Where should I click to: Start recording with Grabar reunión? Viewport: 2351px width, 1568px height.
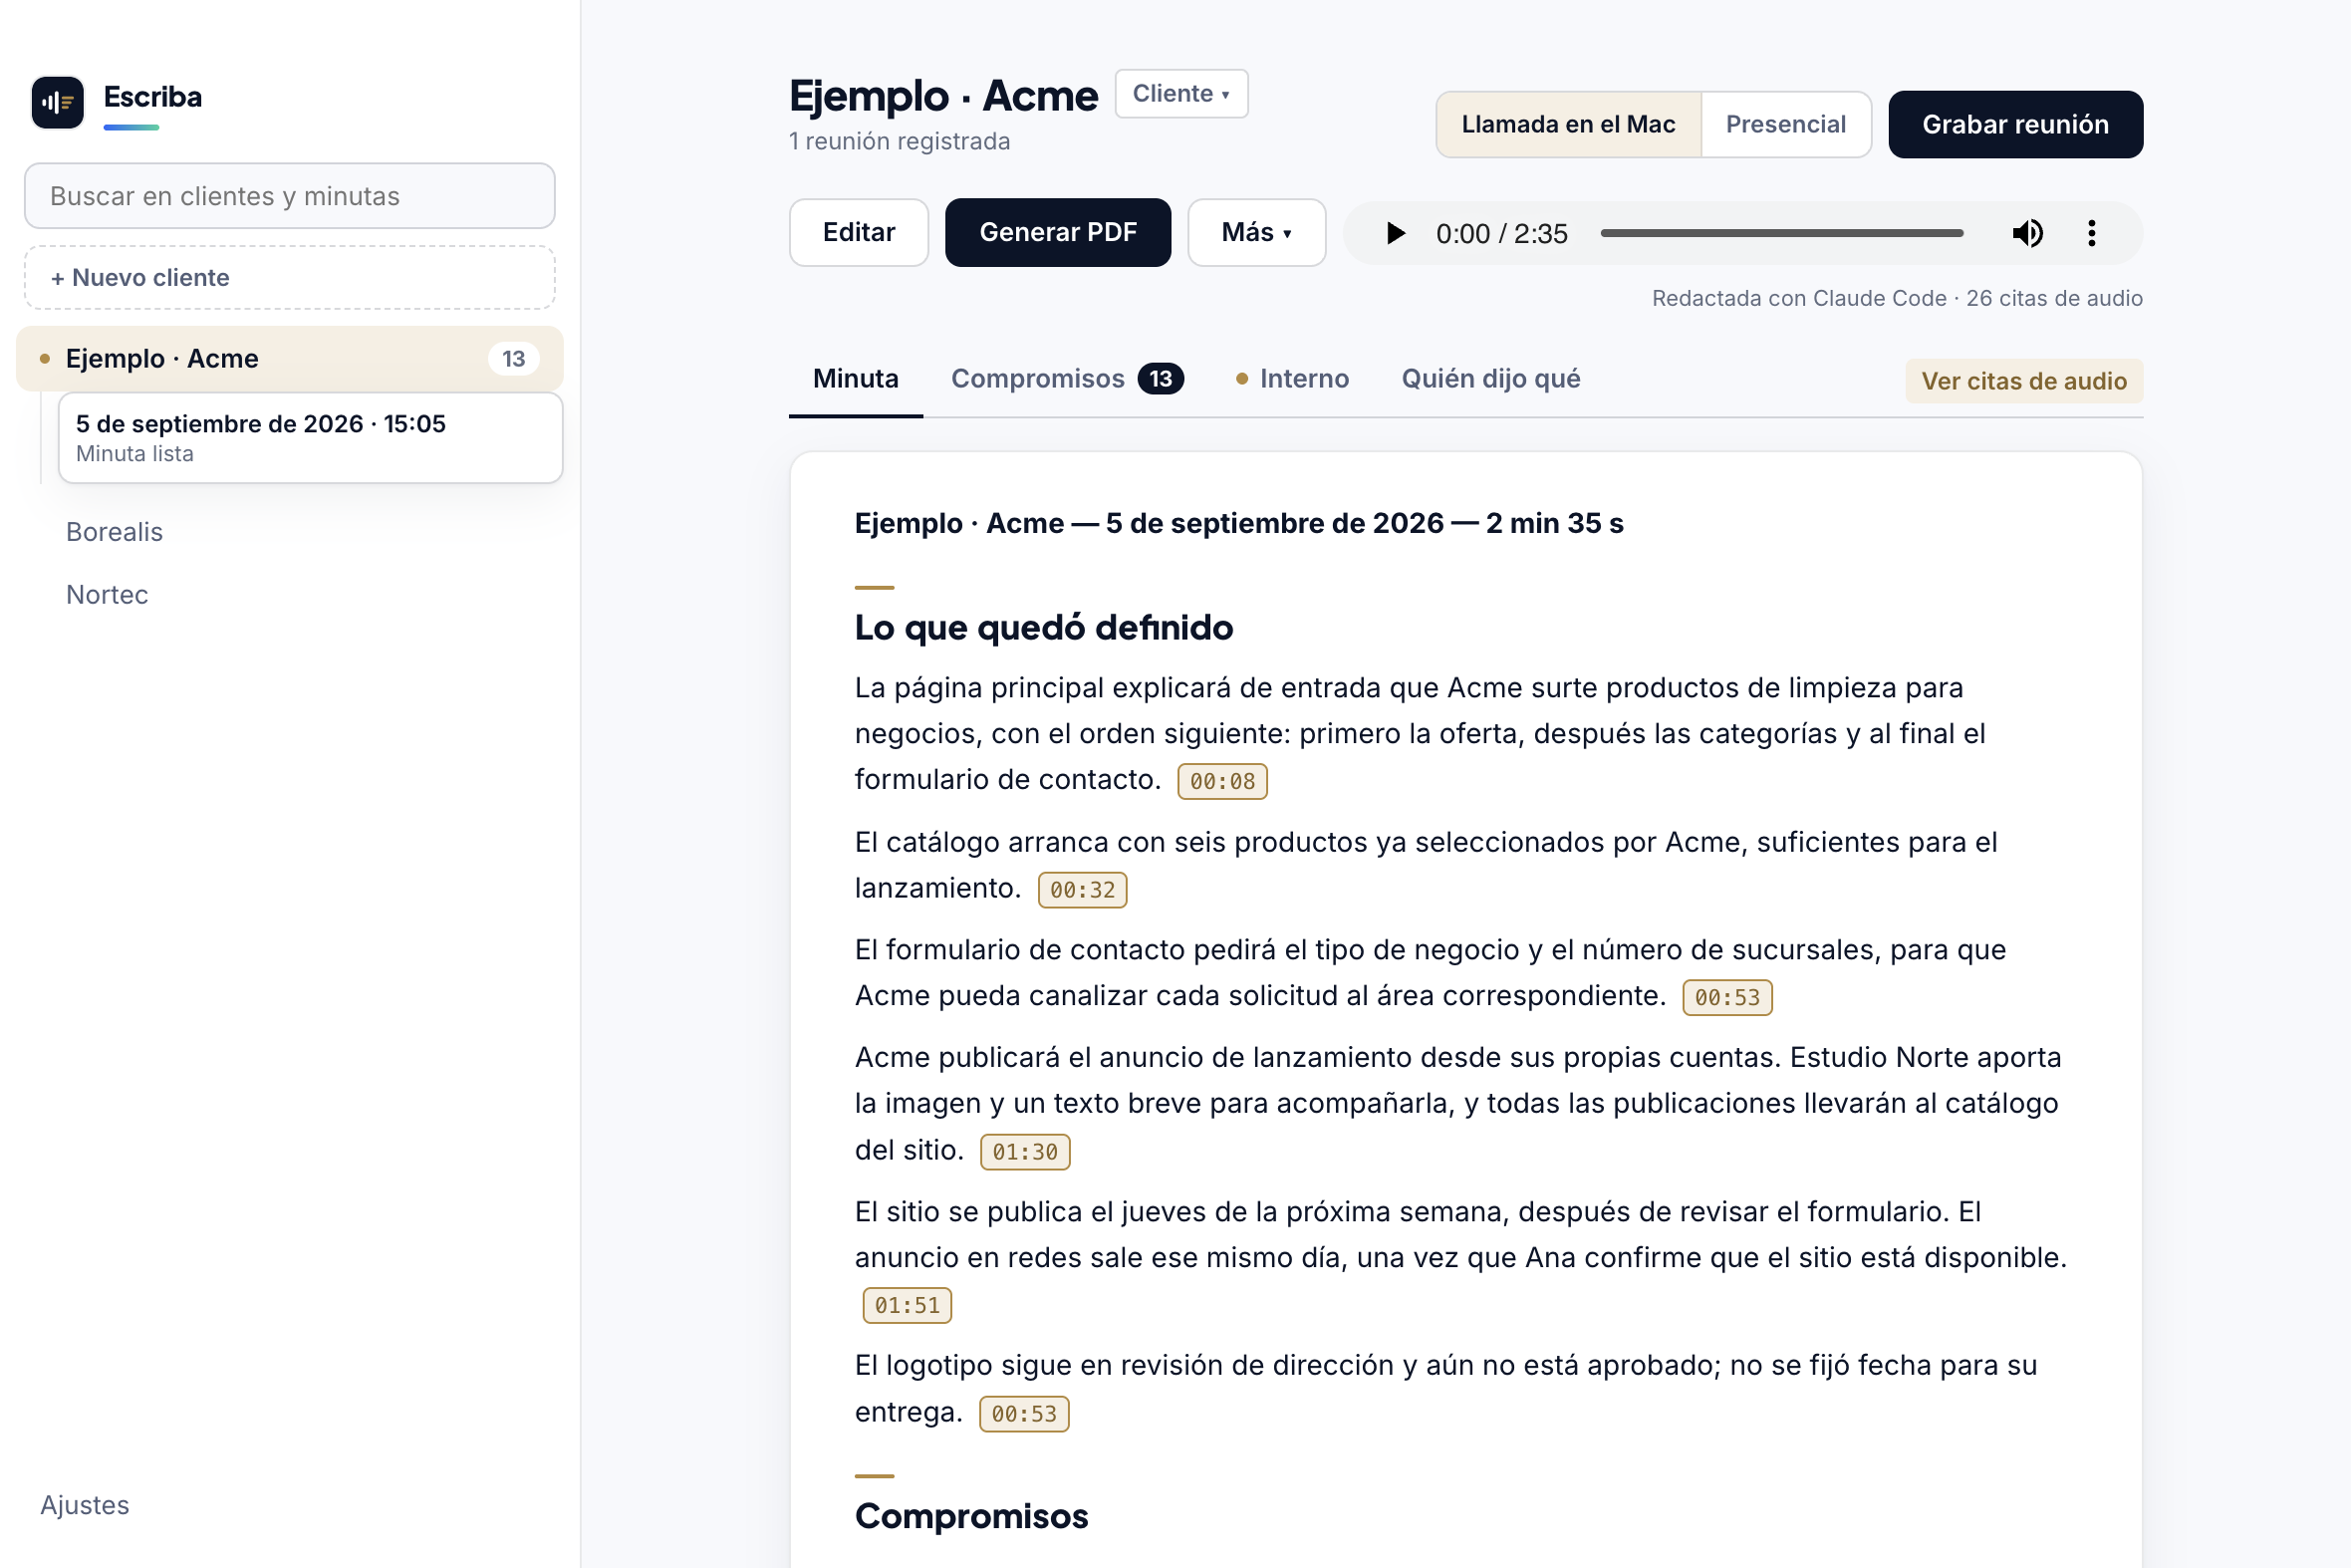coord(2015,124)
